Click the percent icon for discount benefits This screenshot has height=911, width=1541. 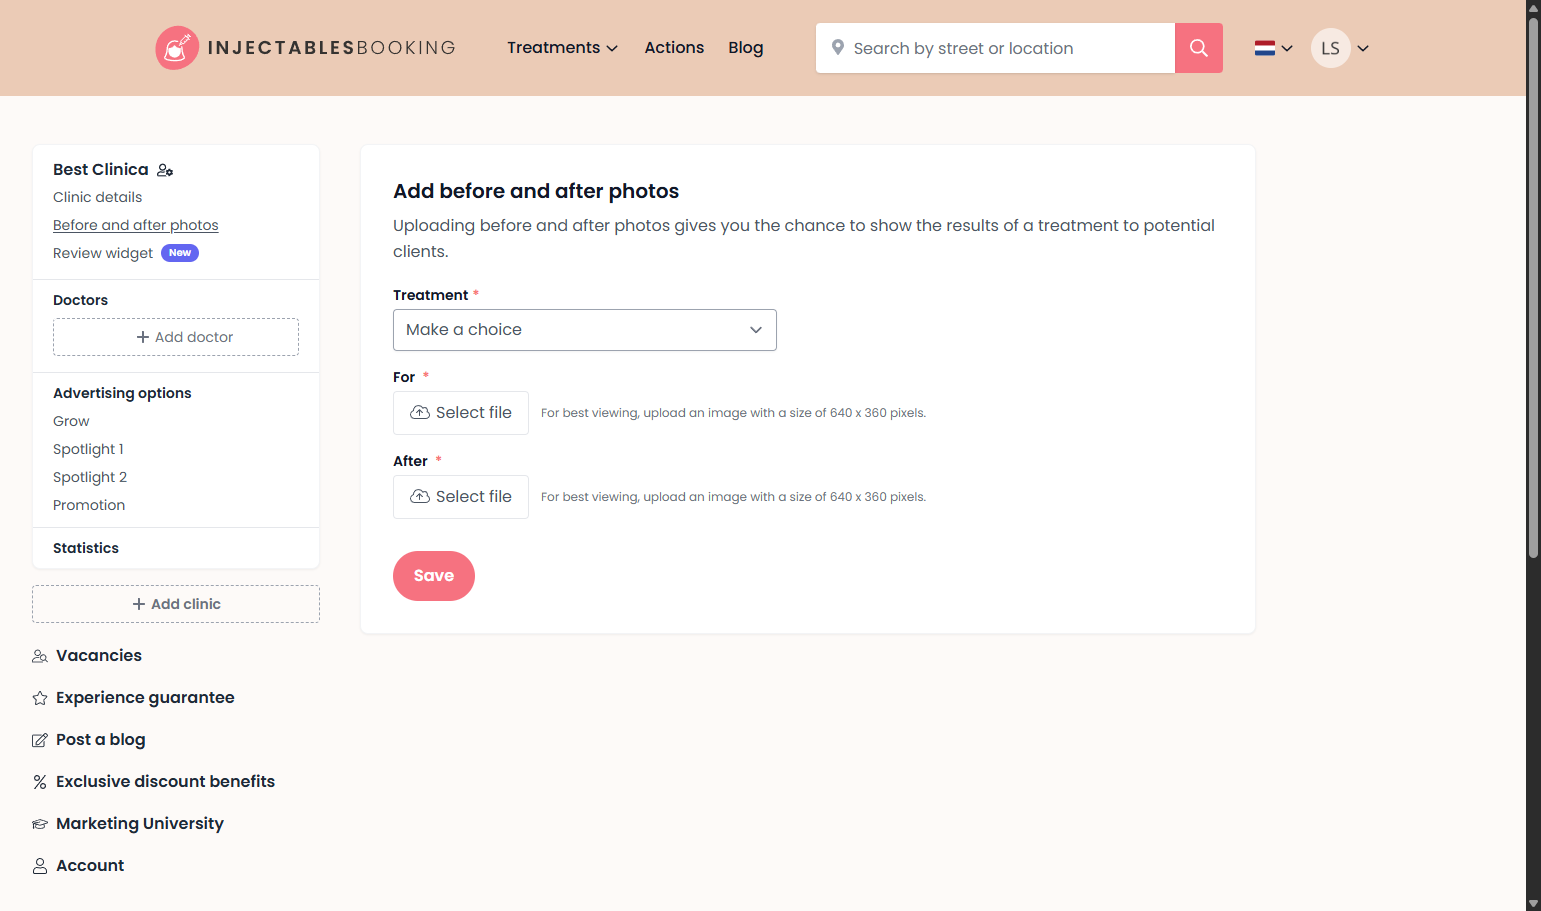click(40, 782)
